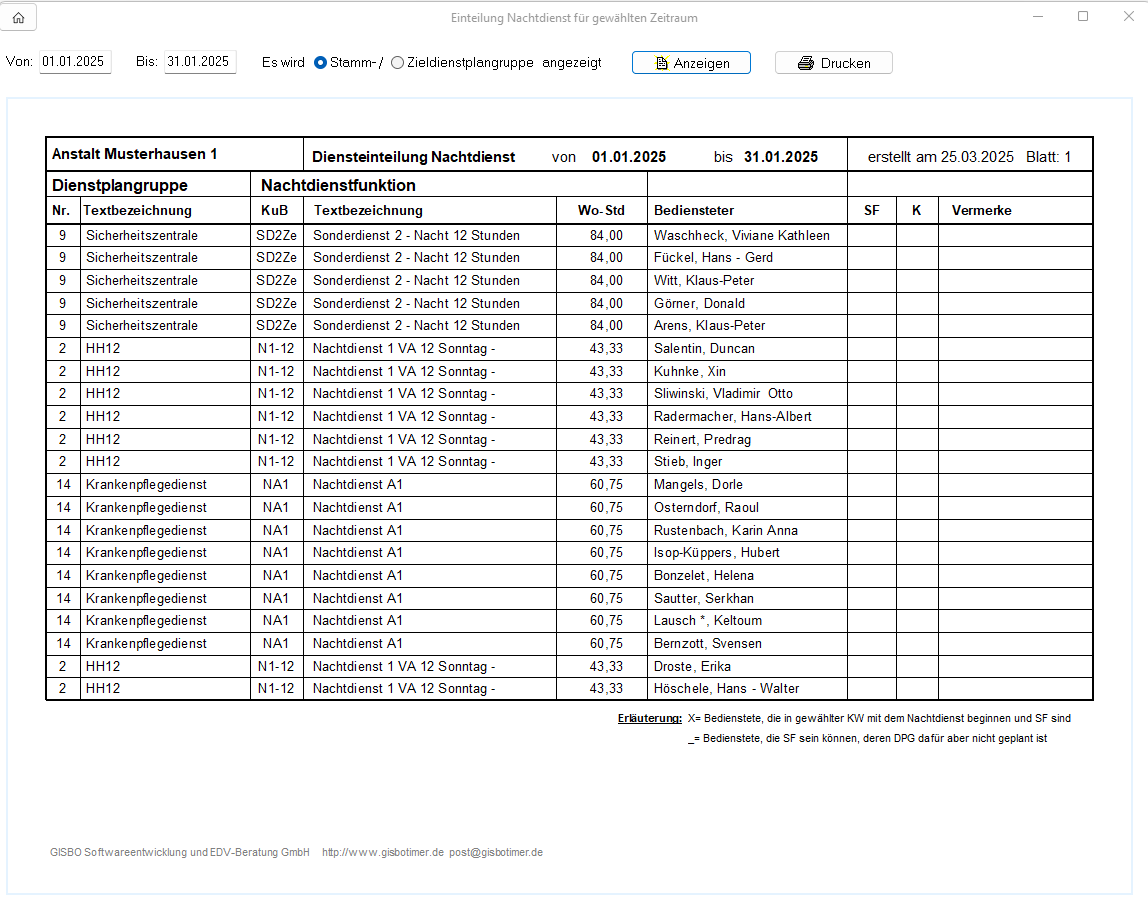Minimize the window
The image size is (1148, 913).
[1037, 17]
